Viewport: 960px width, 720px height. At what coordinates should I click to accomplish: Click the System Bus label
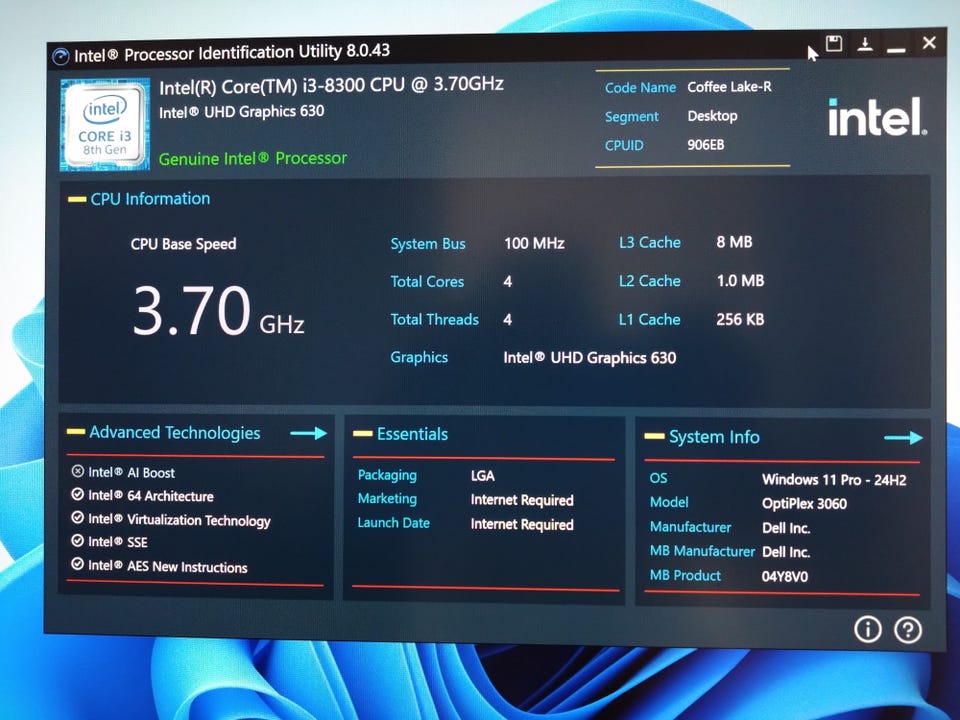pos(428,244)
